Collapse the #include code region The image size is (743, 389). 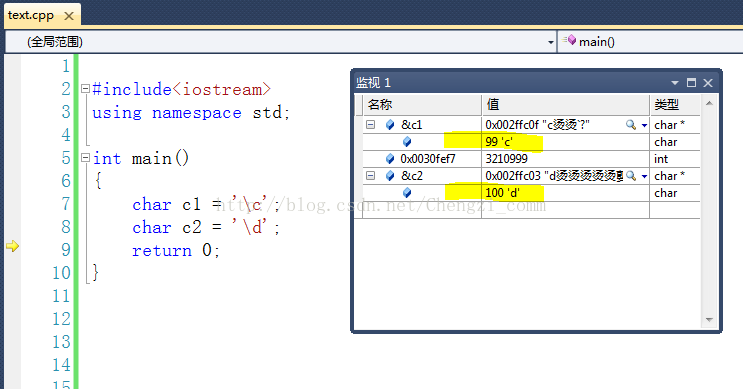85,89
